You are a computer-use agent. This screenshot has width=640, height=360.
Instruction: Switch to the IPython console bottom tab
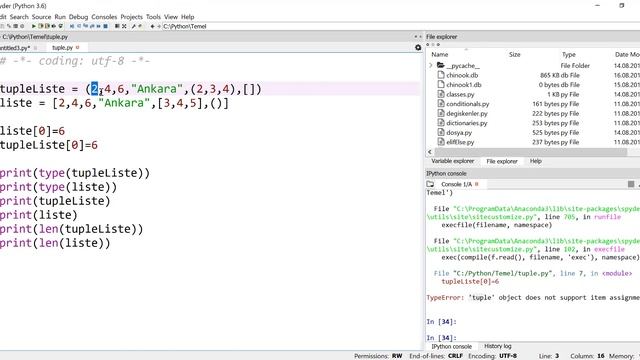coord(451,346)
